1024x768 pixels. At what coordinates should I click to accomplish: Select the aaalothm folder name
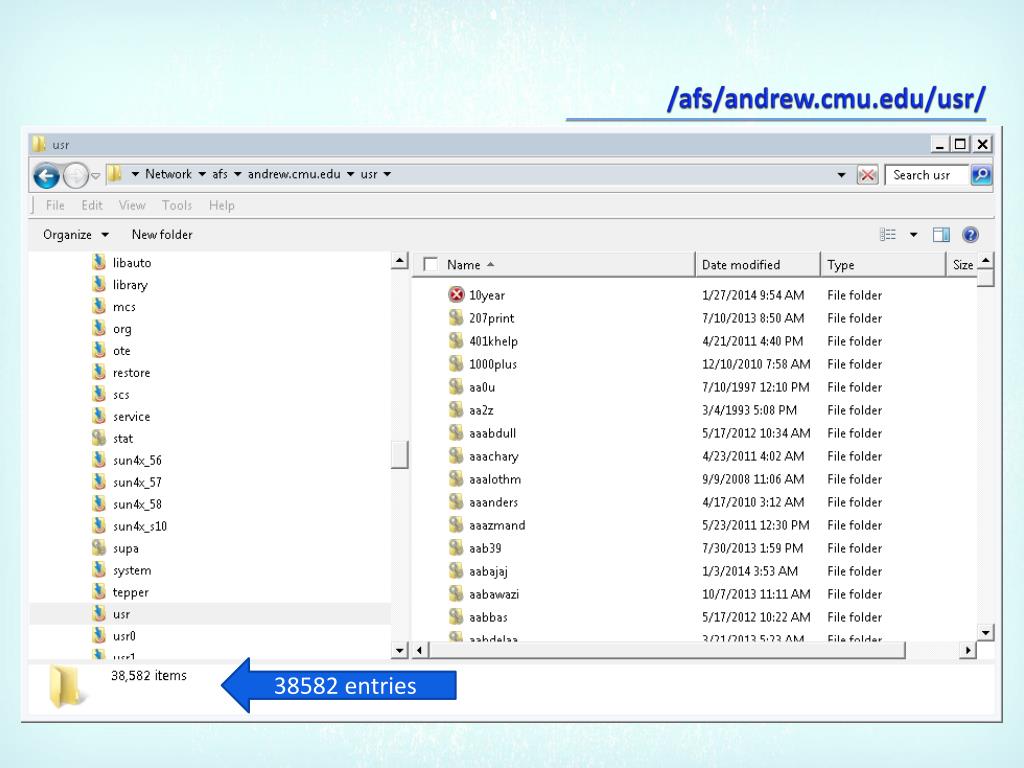pos(495,479)
